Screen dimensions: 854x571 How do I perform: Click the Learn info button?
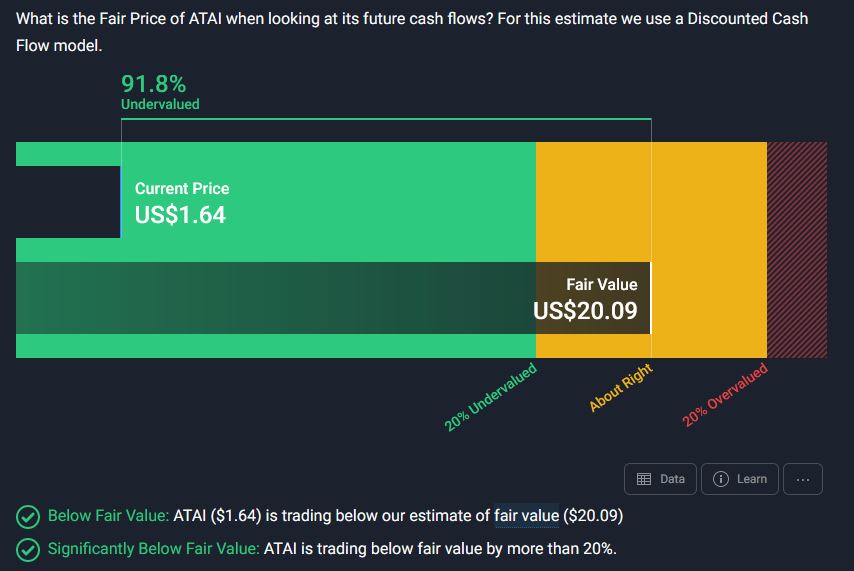739,479
